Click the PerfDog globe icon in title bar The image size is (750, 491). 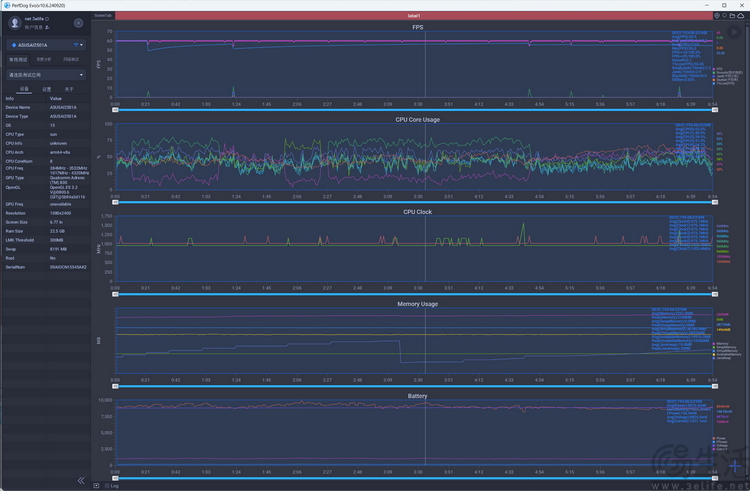point(7,5)
